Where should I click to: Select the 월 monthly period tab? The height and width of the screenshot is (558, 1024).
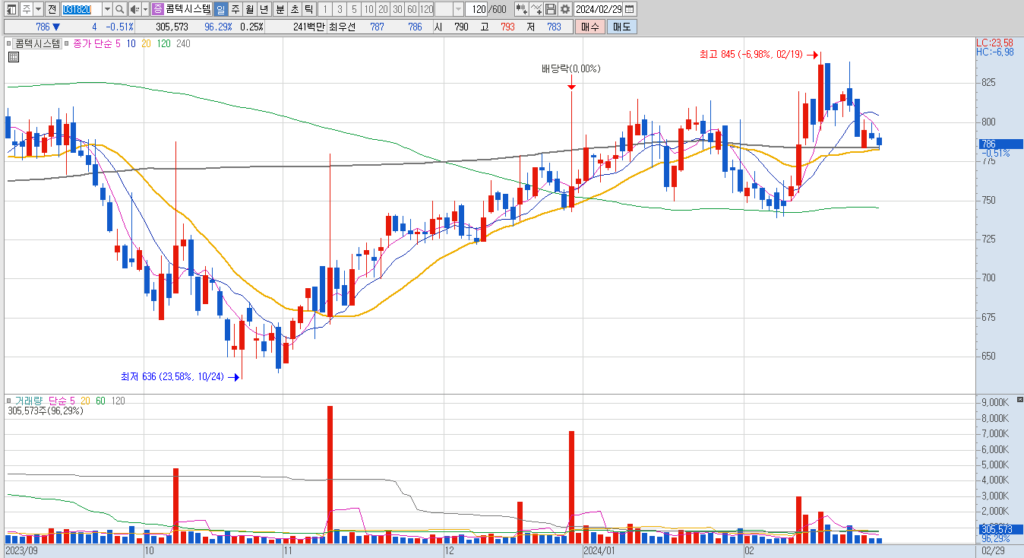(x=249, y=9)
